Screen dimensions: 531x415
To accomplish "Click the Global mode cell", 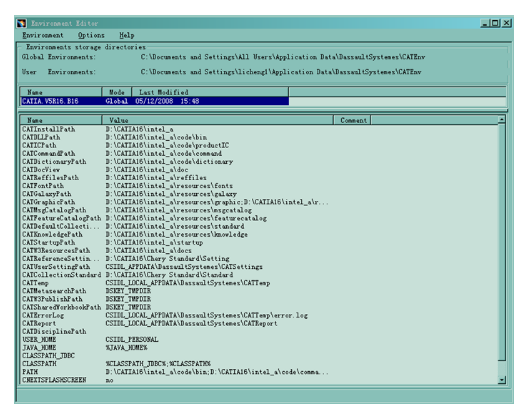I will [116, 101].
